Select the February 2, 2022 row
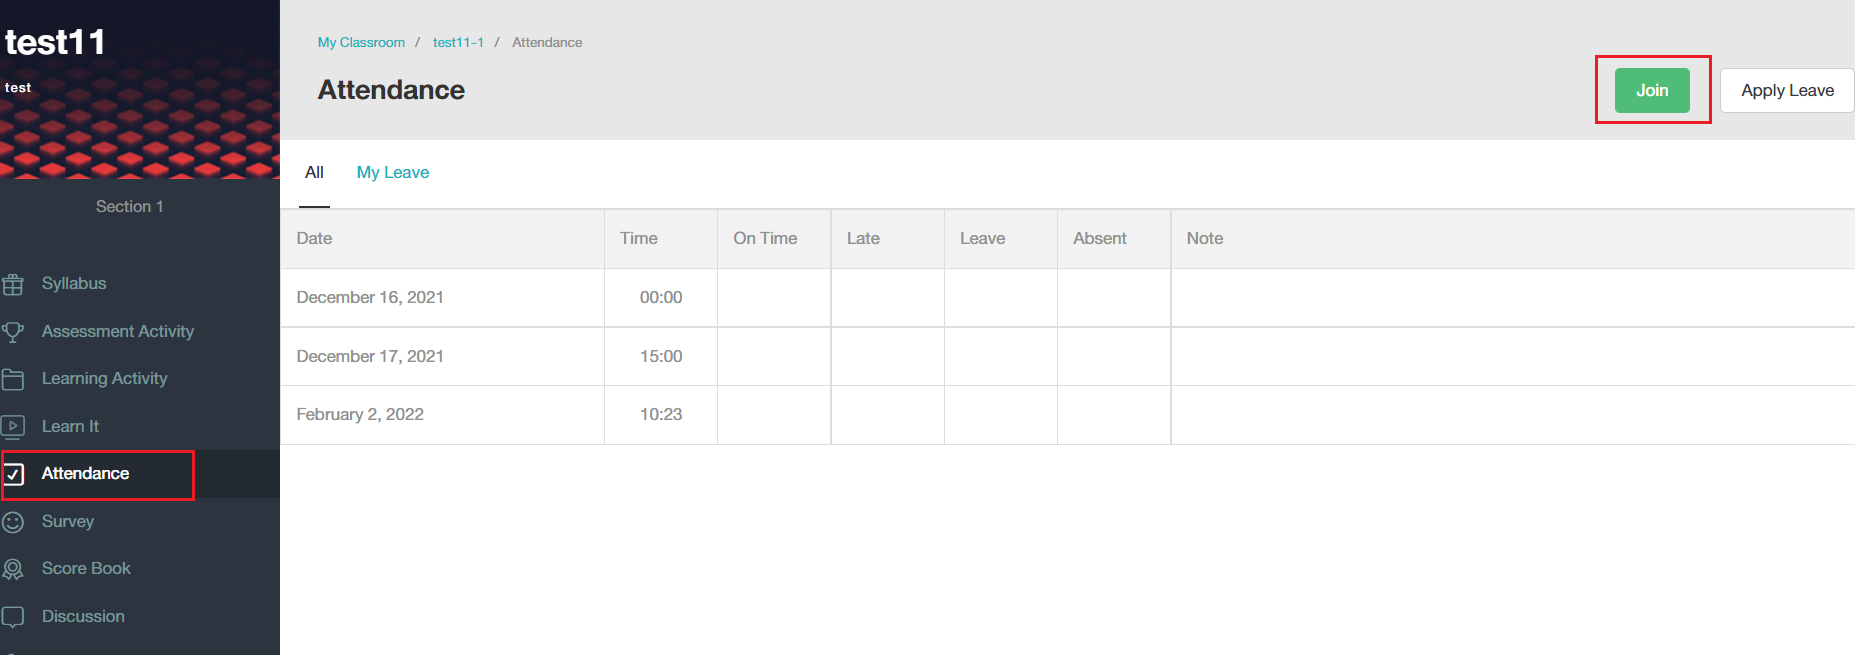Viewport: 1855px width, 655px height. tap(1067, 414)
